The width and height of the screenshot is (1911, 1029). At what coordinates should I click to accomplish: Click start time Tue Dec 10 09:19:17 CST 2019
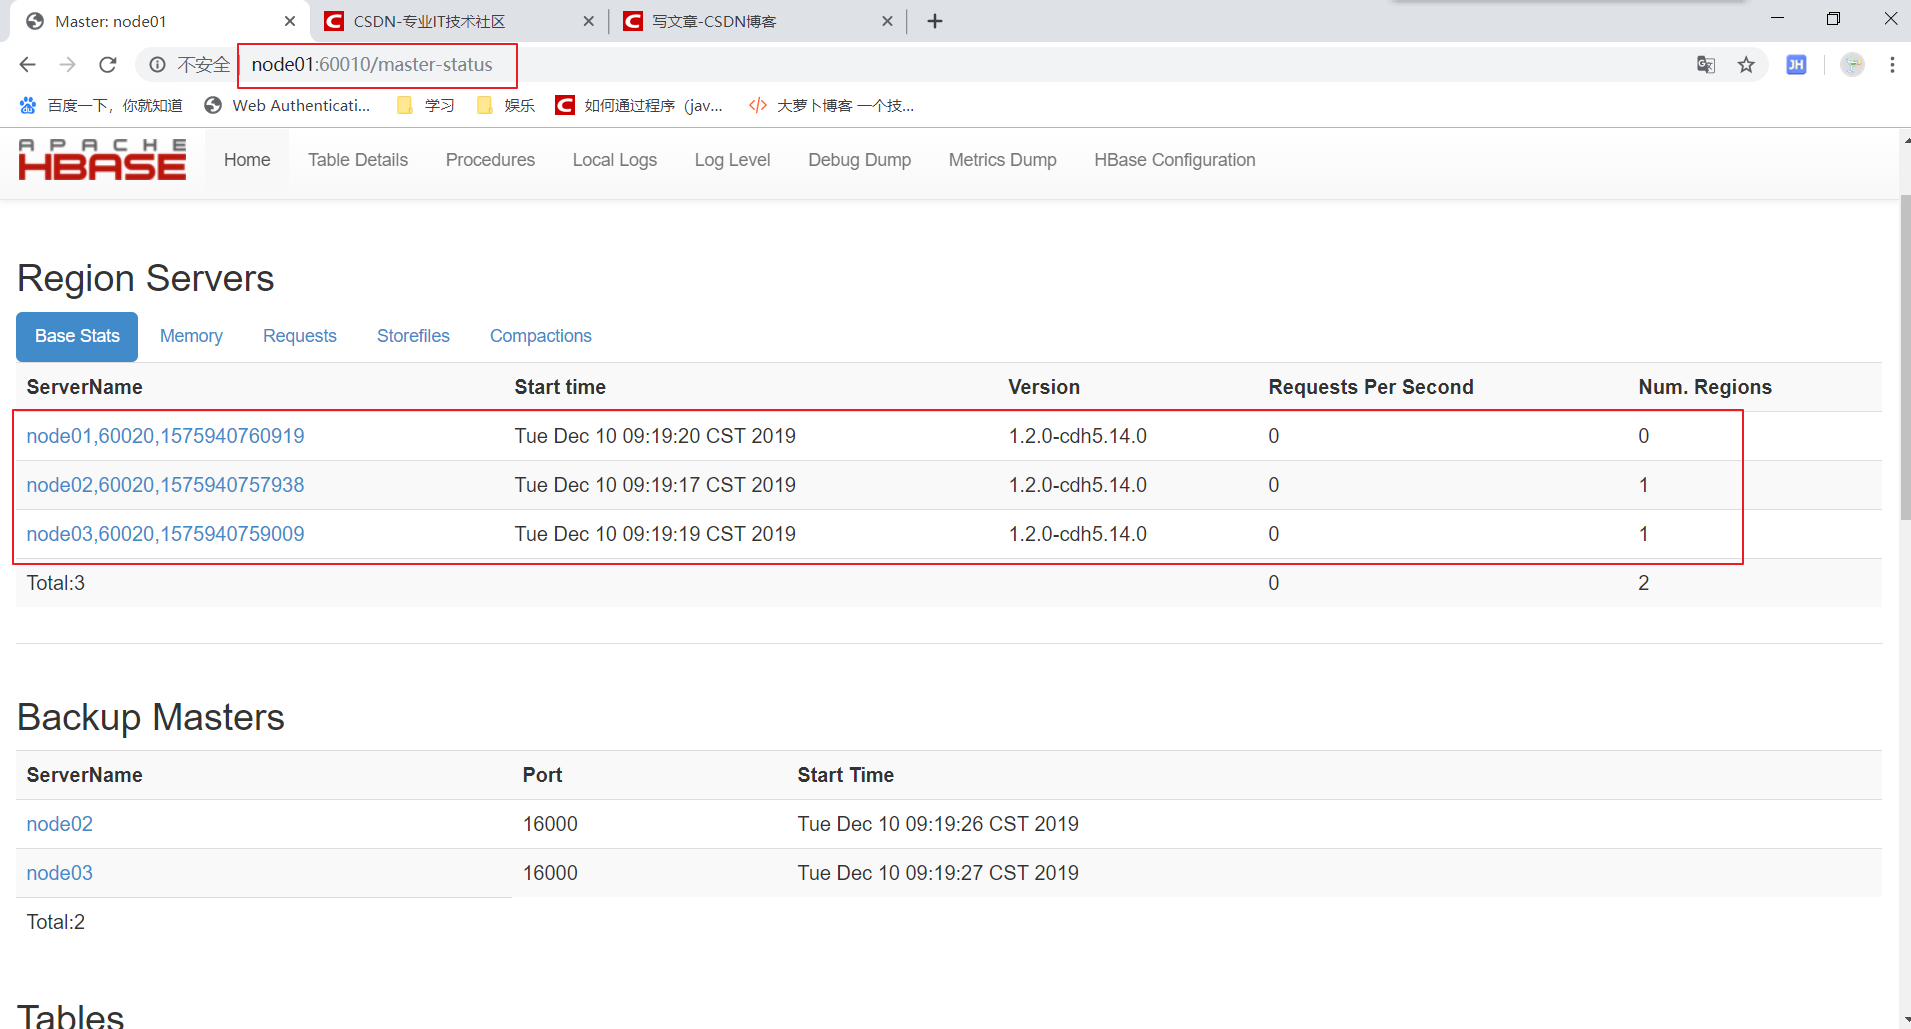point(655,485)
